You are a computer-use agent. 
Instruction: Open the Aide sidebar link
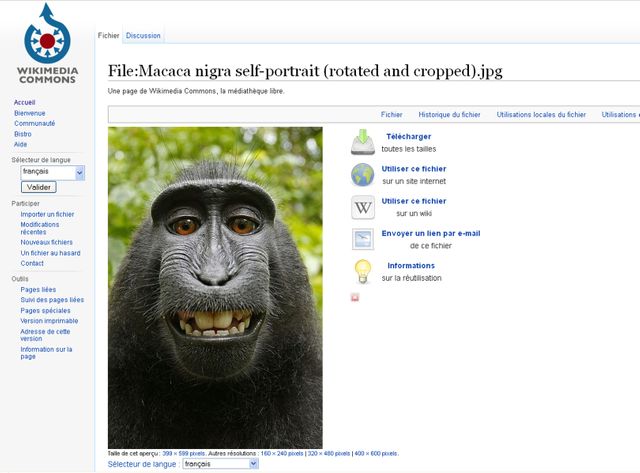pos(20,144)
